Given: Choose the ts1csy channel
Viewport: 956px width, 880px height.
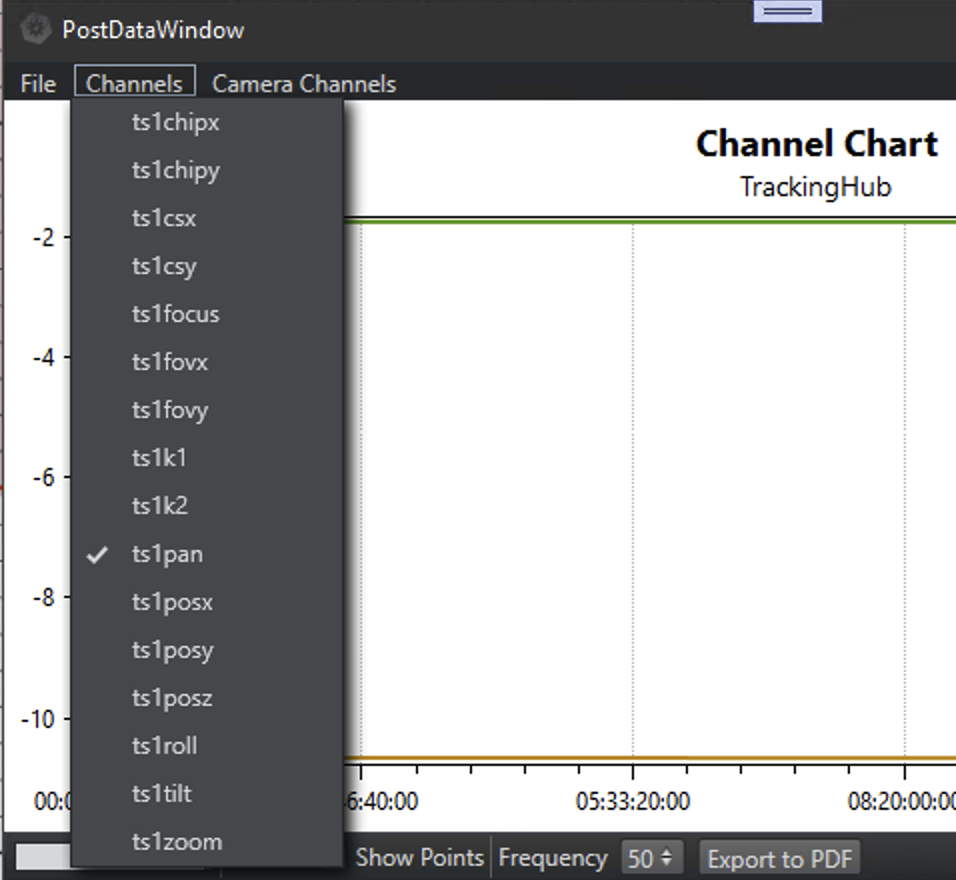Looking at the screenshot, I should tap(164, 266).
